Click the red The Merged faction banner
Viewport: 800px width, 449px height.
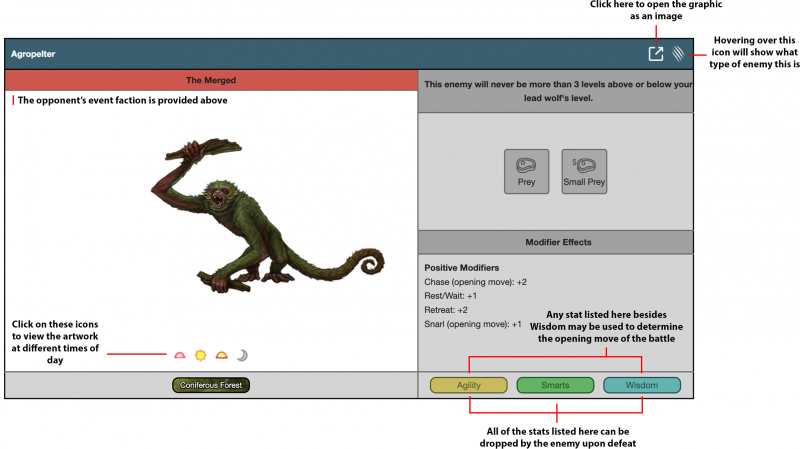[211, 80]
